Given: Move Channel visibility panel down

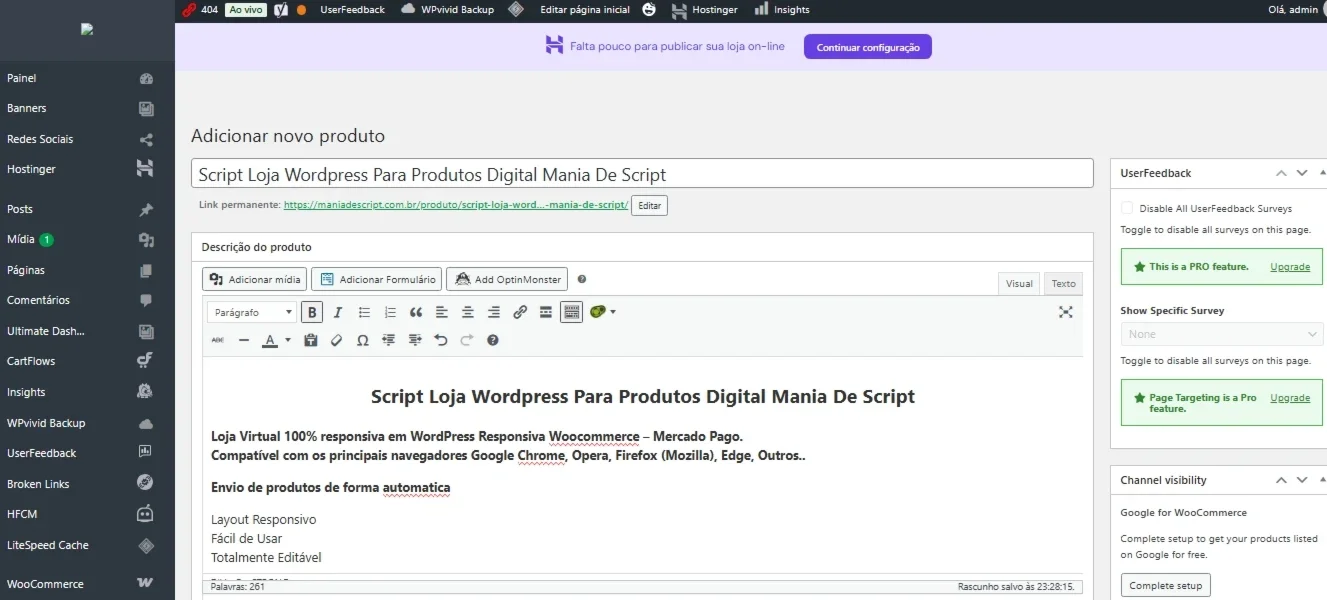Looking at the screenshot, I should coord(1302,480).
